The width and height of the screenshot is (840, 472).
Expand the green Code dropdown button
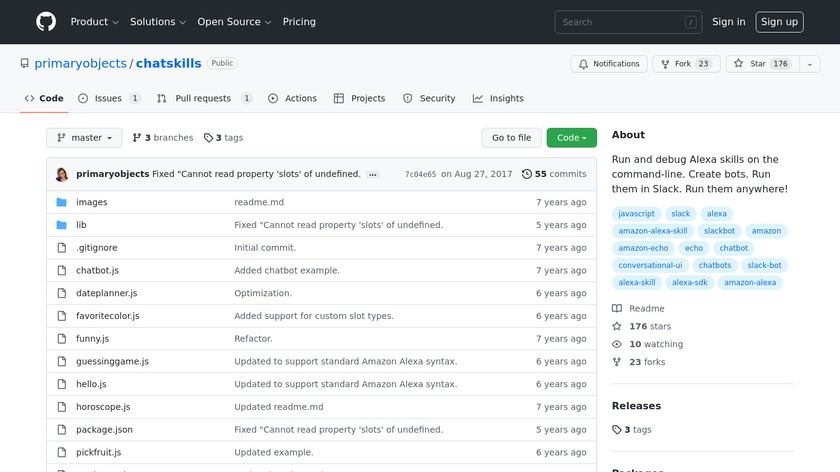(571, 138)
